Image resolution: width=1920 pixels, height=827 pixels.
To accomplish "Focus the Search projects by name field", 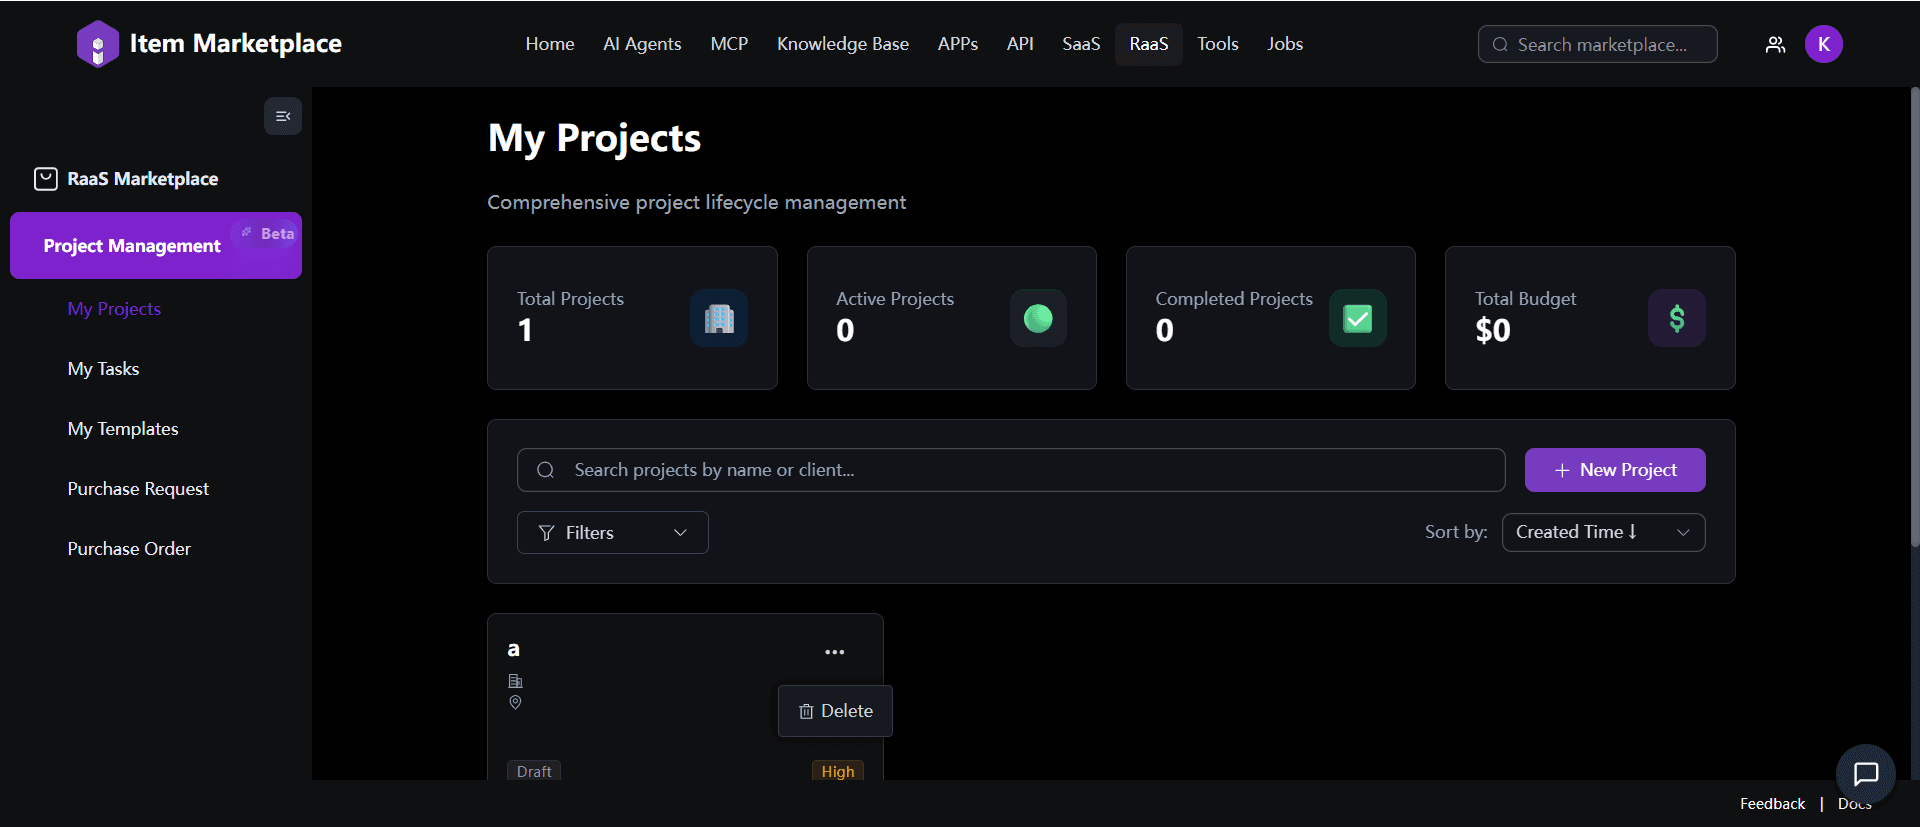I will [1011, 470].
